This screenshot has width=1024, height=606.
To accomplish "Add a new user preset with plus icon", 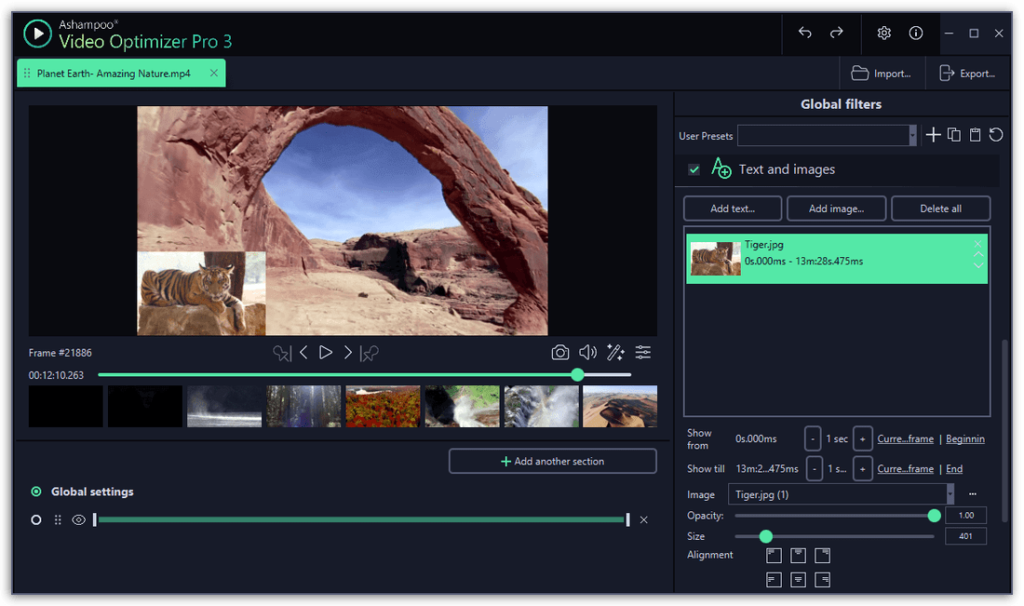I will (x=933, y=135).
